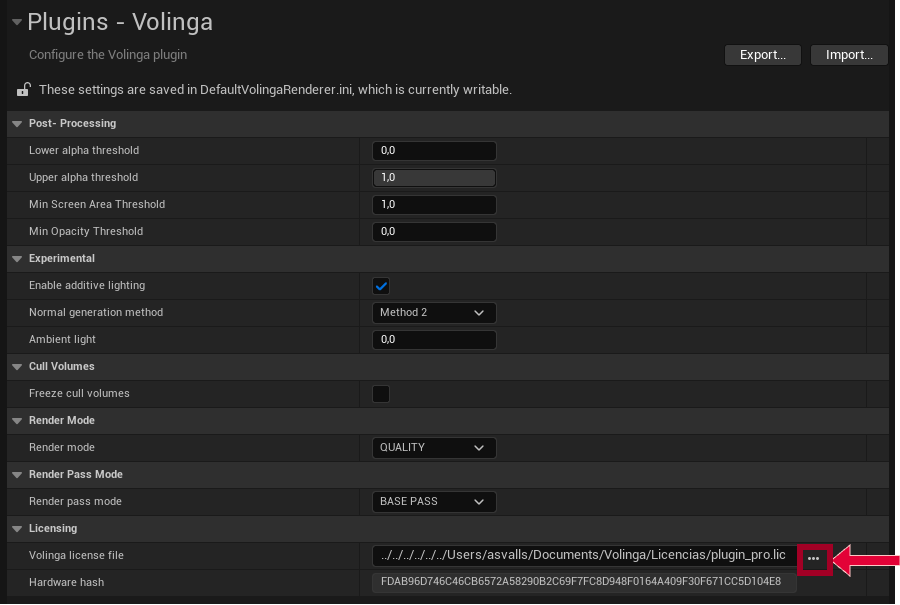
Task: Click the license file browse ellipsis button
Action: [x=813, y=558]
